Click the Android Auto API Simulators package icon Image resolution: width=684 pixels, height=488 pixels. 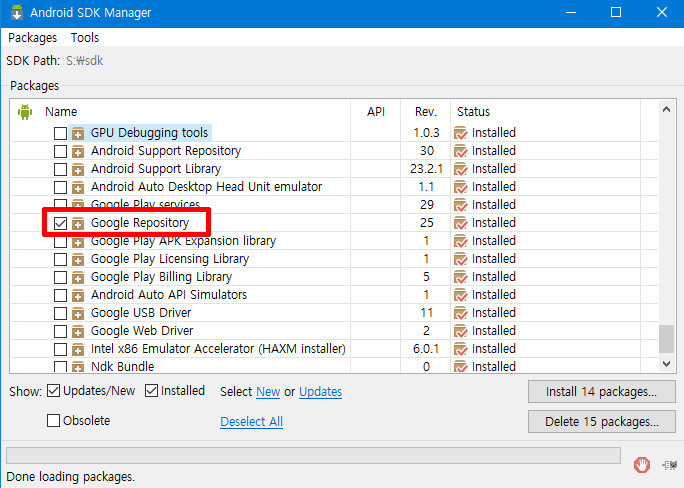[78, 296]
